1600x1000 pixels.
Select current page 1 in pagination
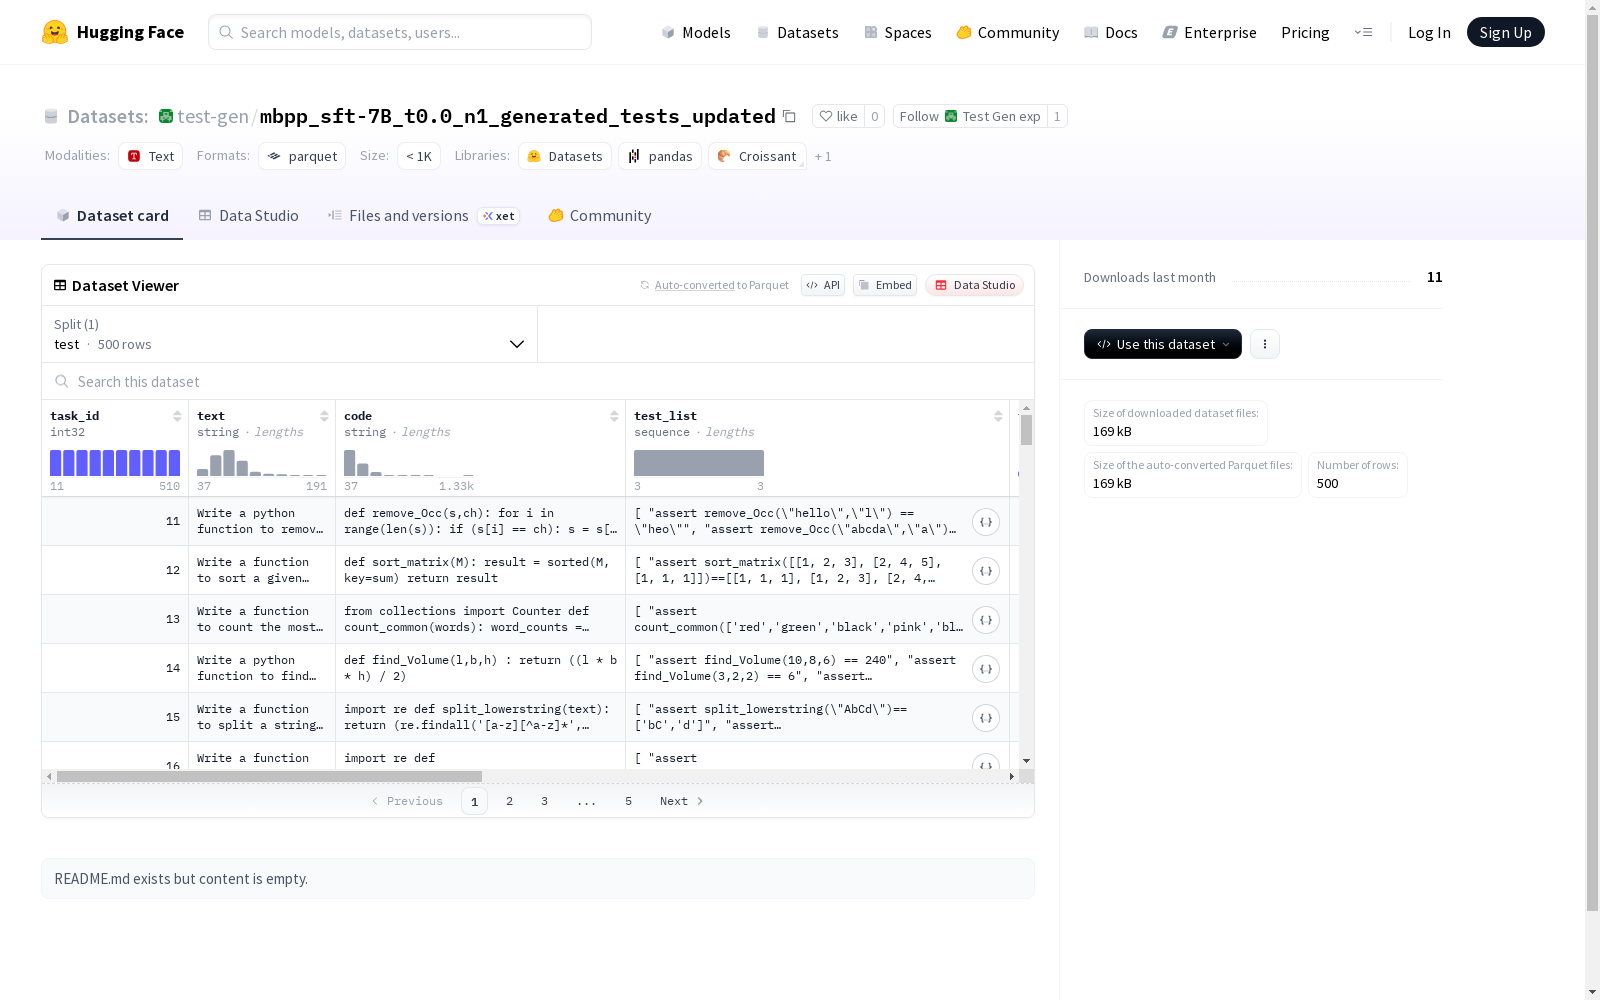click(x=474, y=801)
